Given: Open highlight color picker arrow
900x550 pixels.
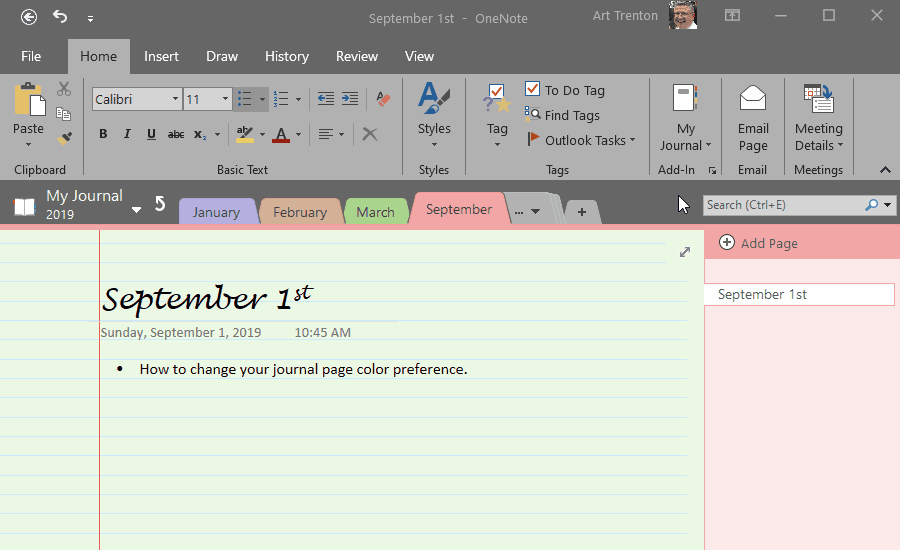Looking at the screenshot, I should coord(262,134).
